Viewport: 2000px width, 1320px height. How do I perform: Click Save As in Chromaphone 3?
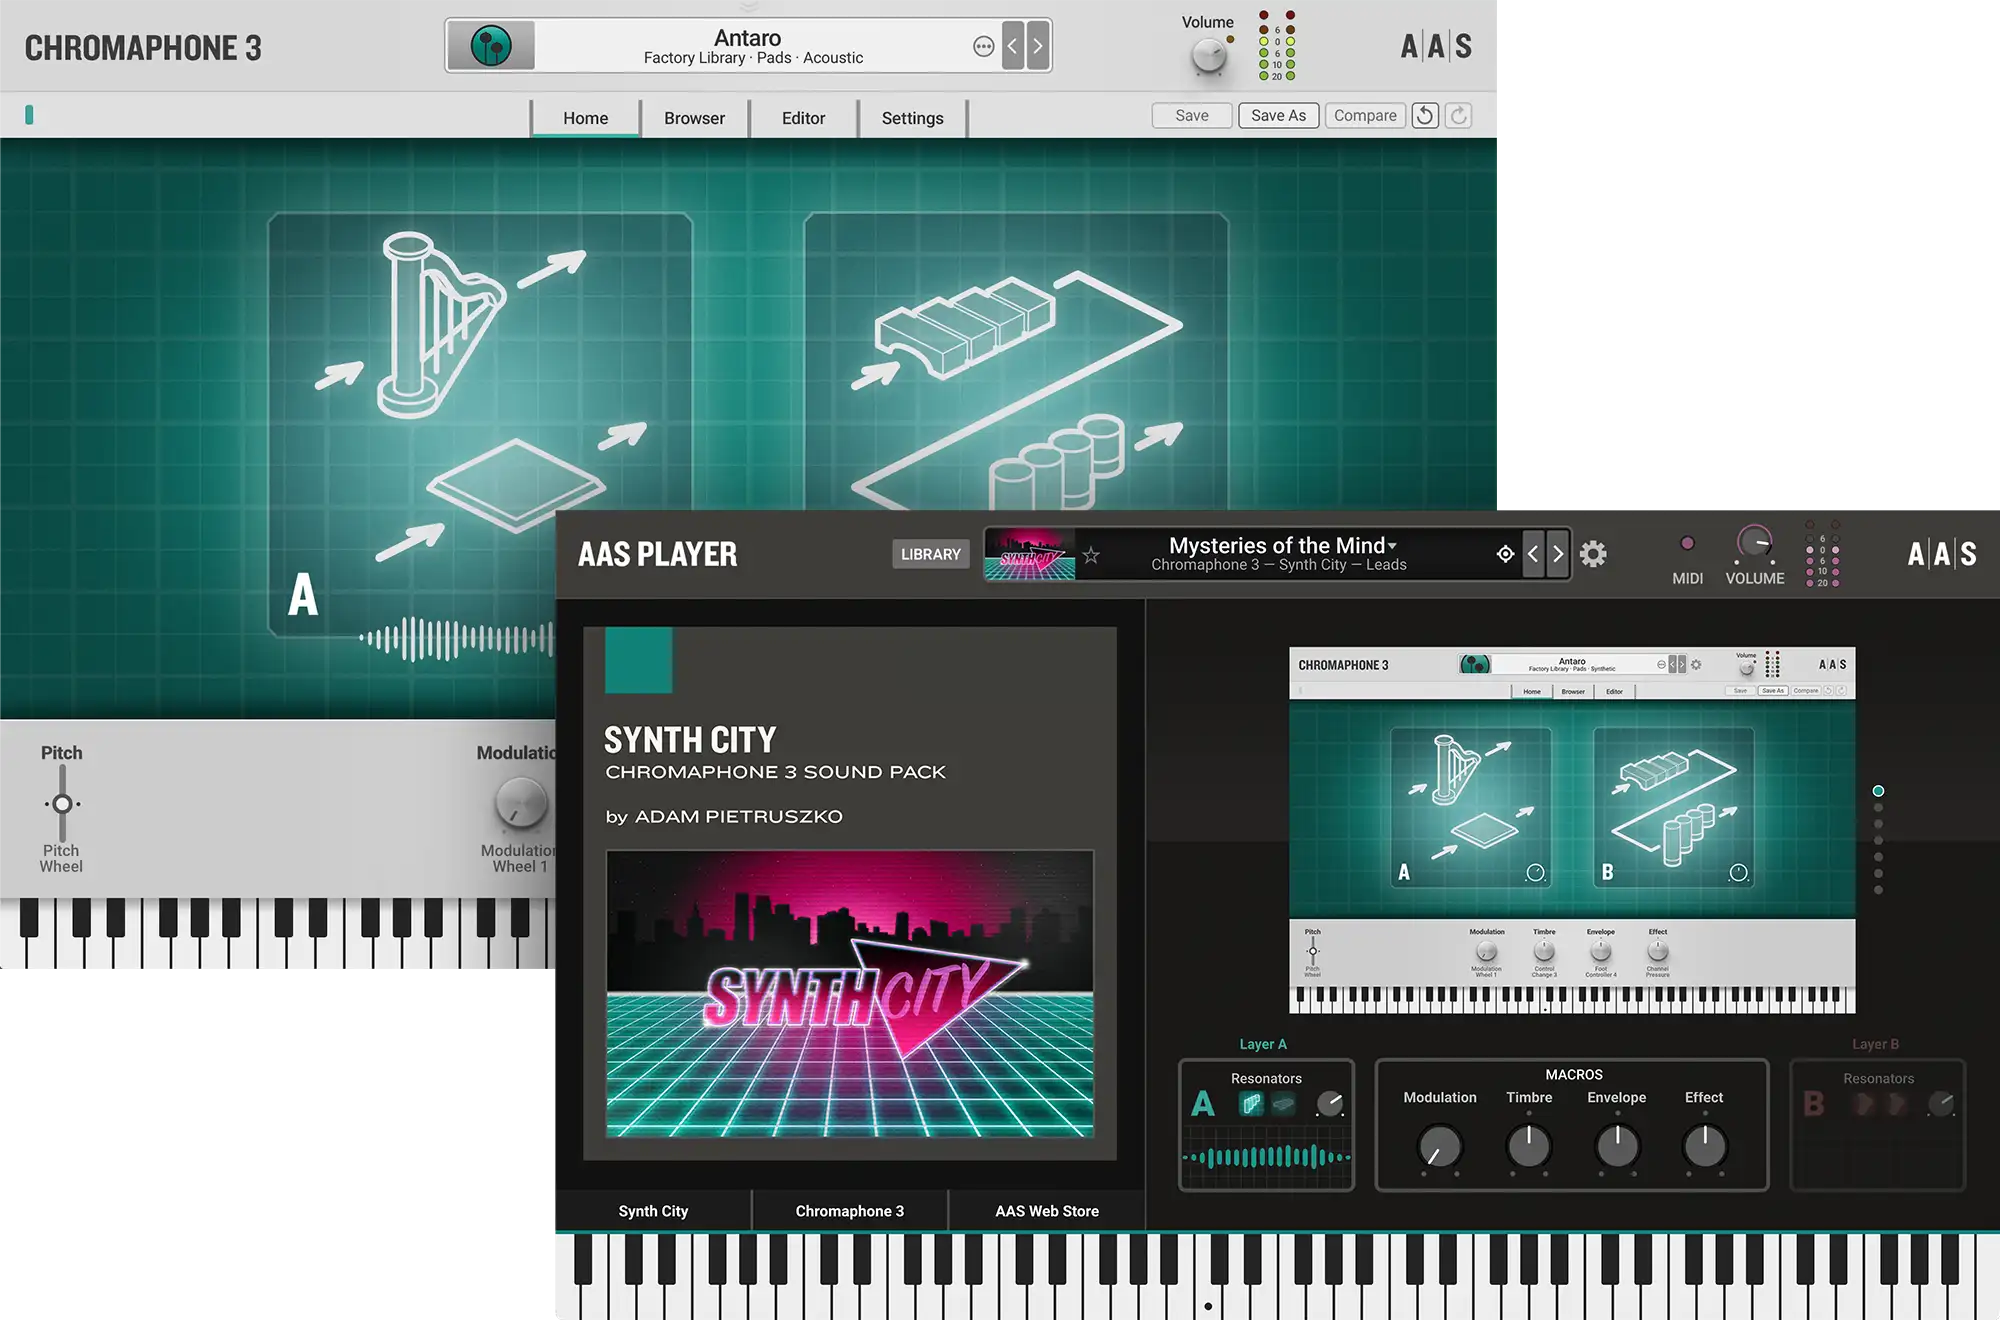[1278, 115]
